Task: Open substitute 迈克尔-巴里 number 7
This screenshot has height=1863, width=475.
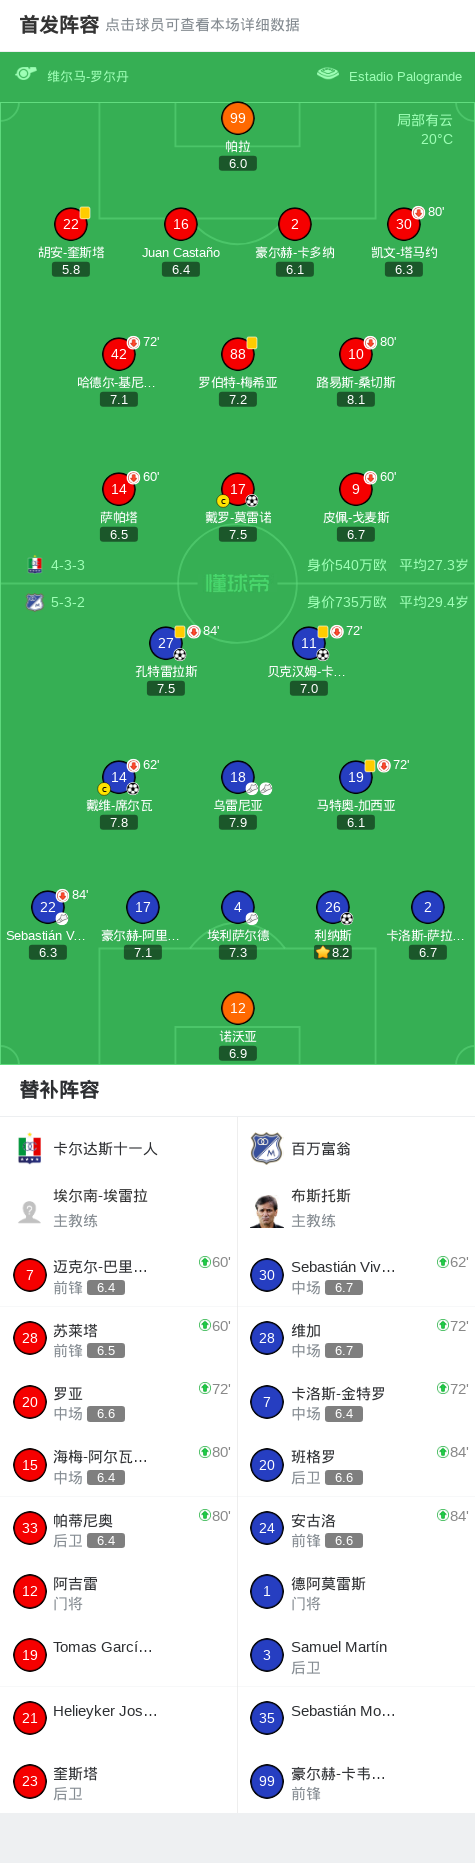Action: tap(30, 1275)
